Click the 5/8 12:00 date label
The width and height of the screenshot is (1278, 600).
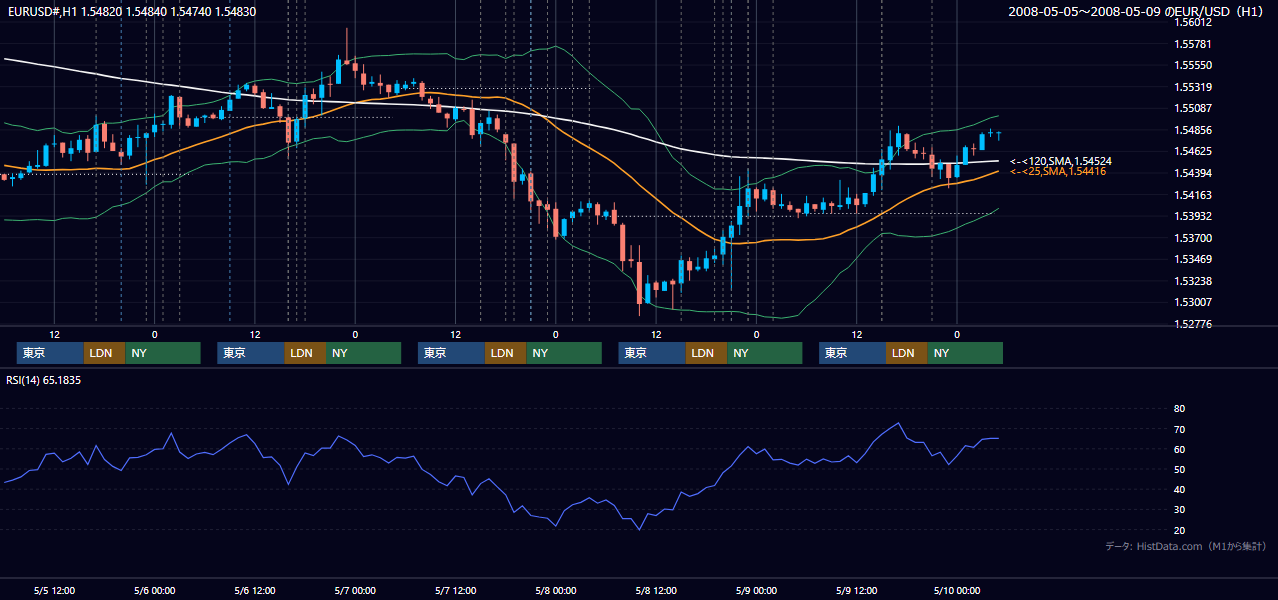click(x=656, y=590)
